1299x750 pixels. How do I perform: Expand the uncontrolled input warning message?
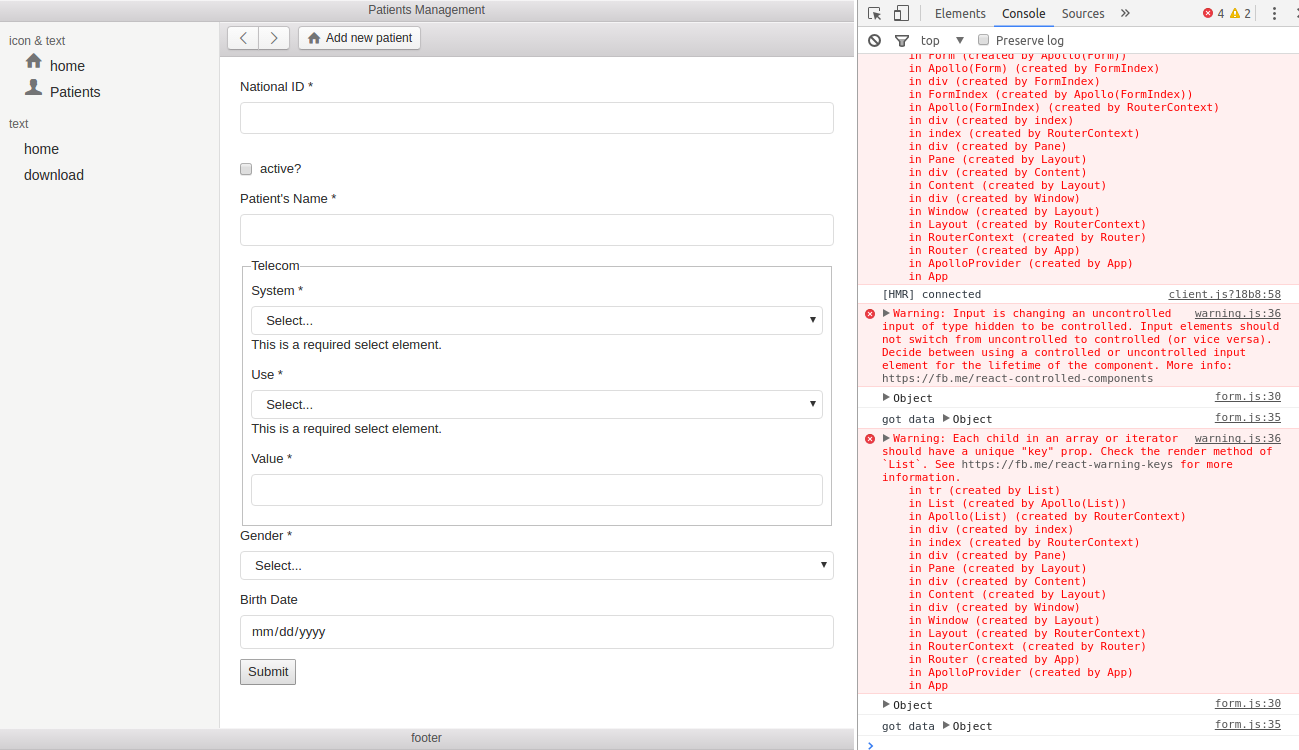(886, 313)
